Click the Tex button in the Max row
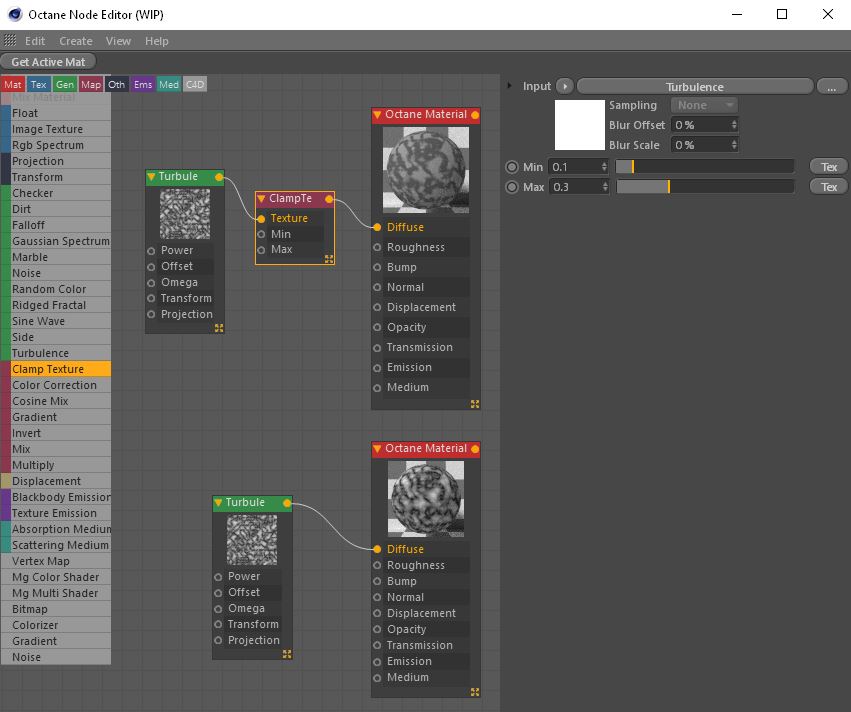The width and height of the screenshot is (851, 712). (828, 187)
